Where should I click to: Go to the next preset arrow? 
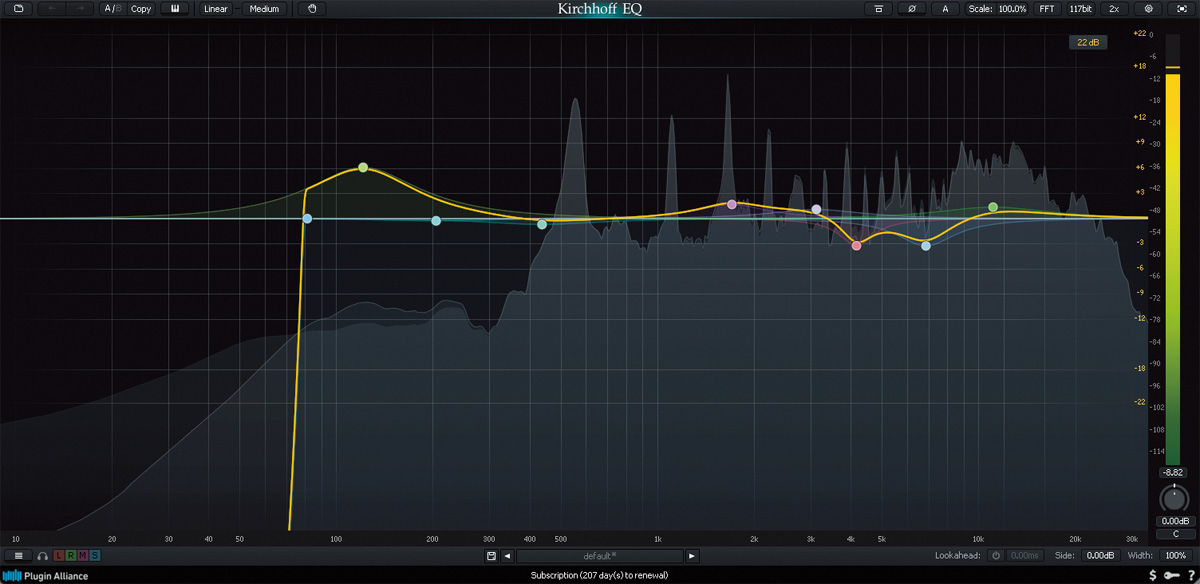click(x=692, y=556)
